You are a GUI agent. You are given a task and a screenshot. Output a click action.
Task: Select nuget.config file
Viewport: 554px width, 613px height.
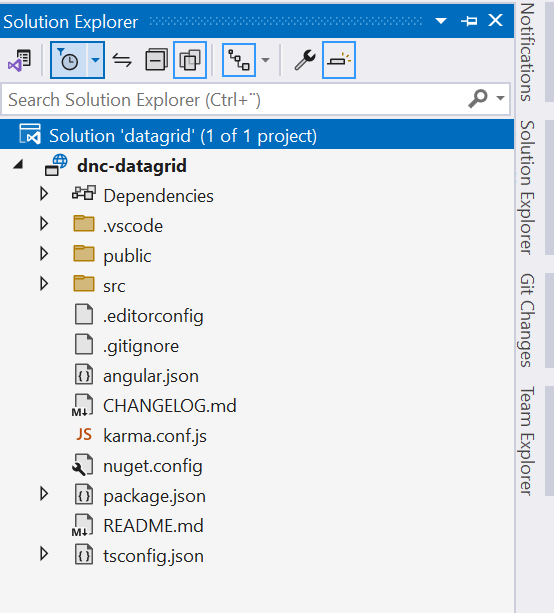(152, 466)
